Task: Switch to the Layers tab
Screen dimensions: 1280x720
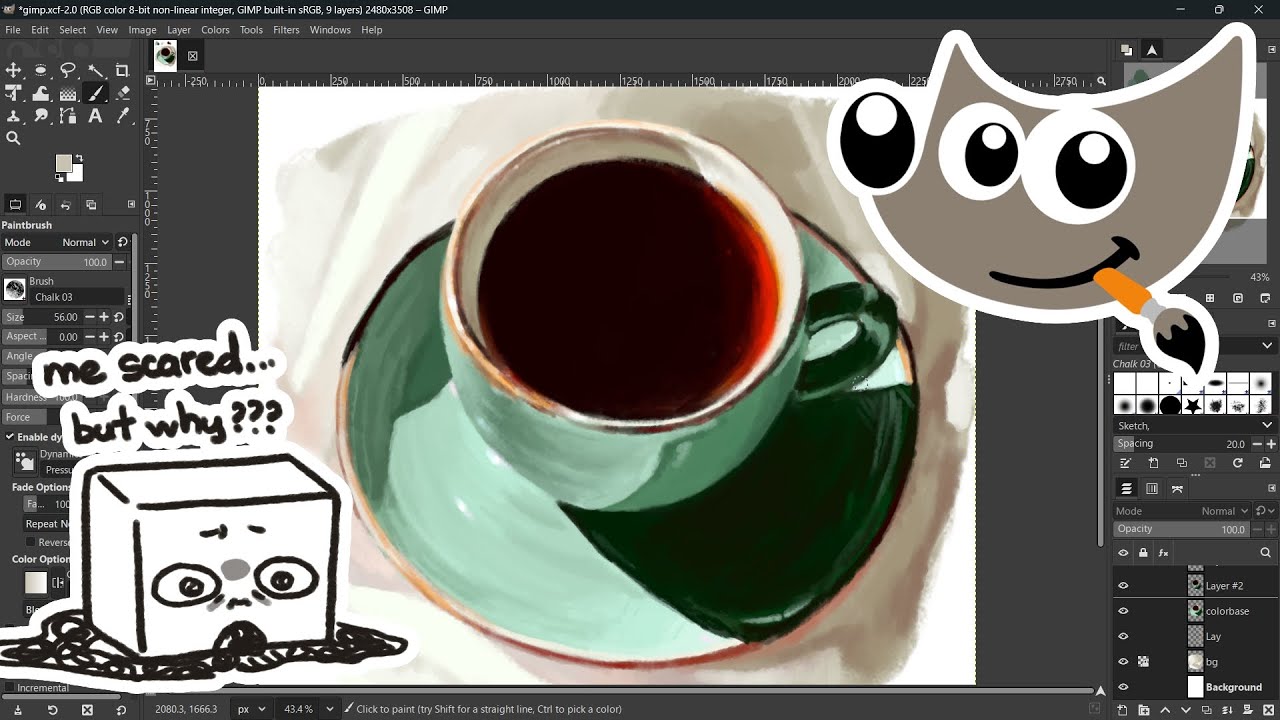Action: click(1127, 489)
